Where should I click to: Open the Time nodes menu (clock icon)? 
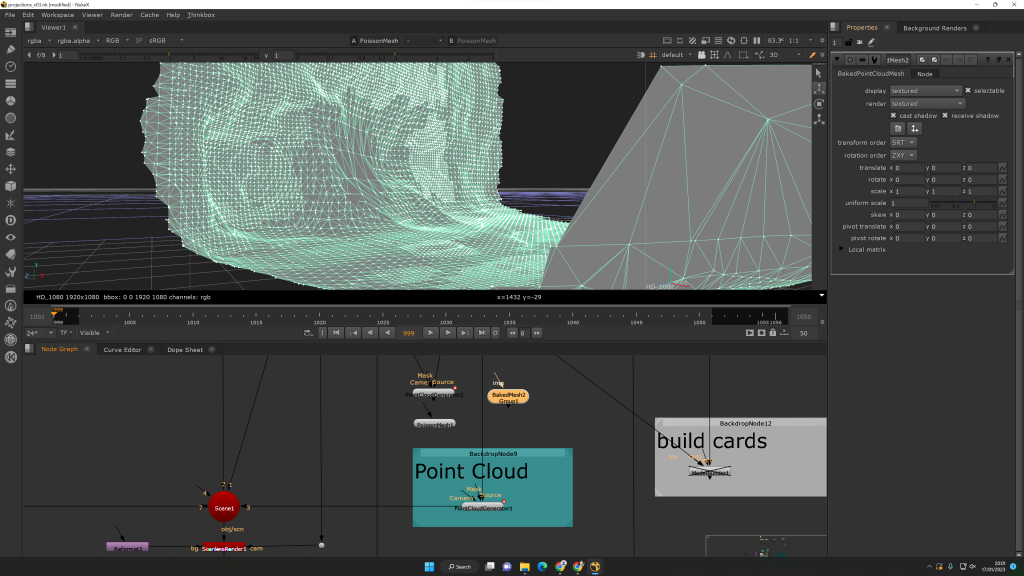pos(10,66)
